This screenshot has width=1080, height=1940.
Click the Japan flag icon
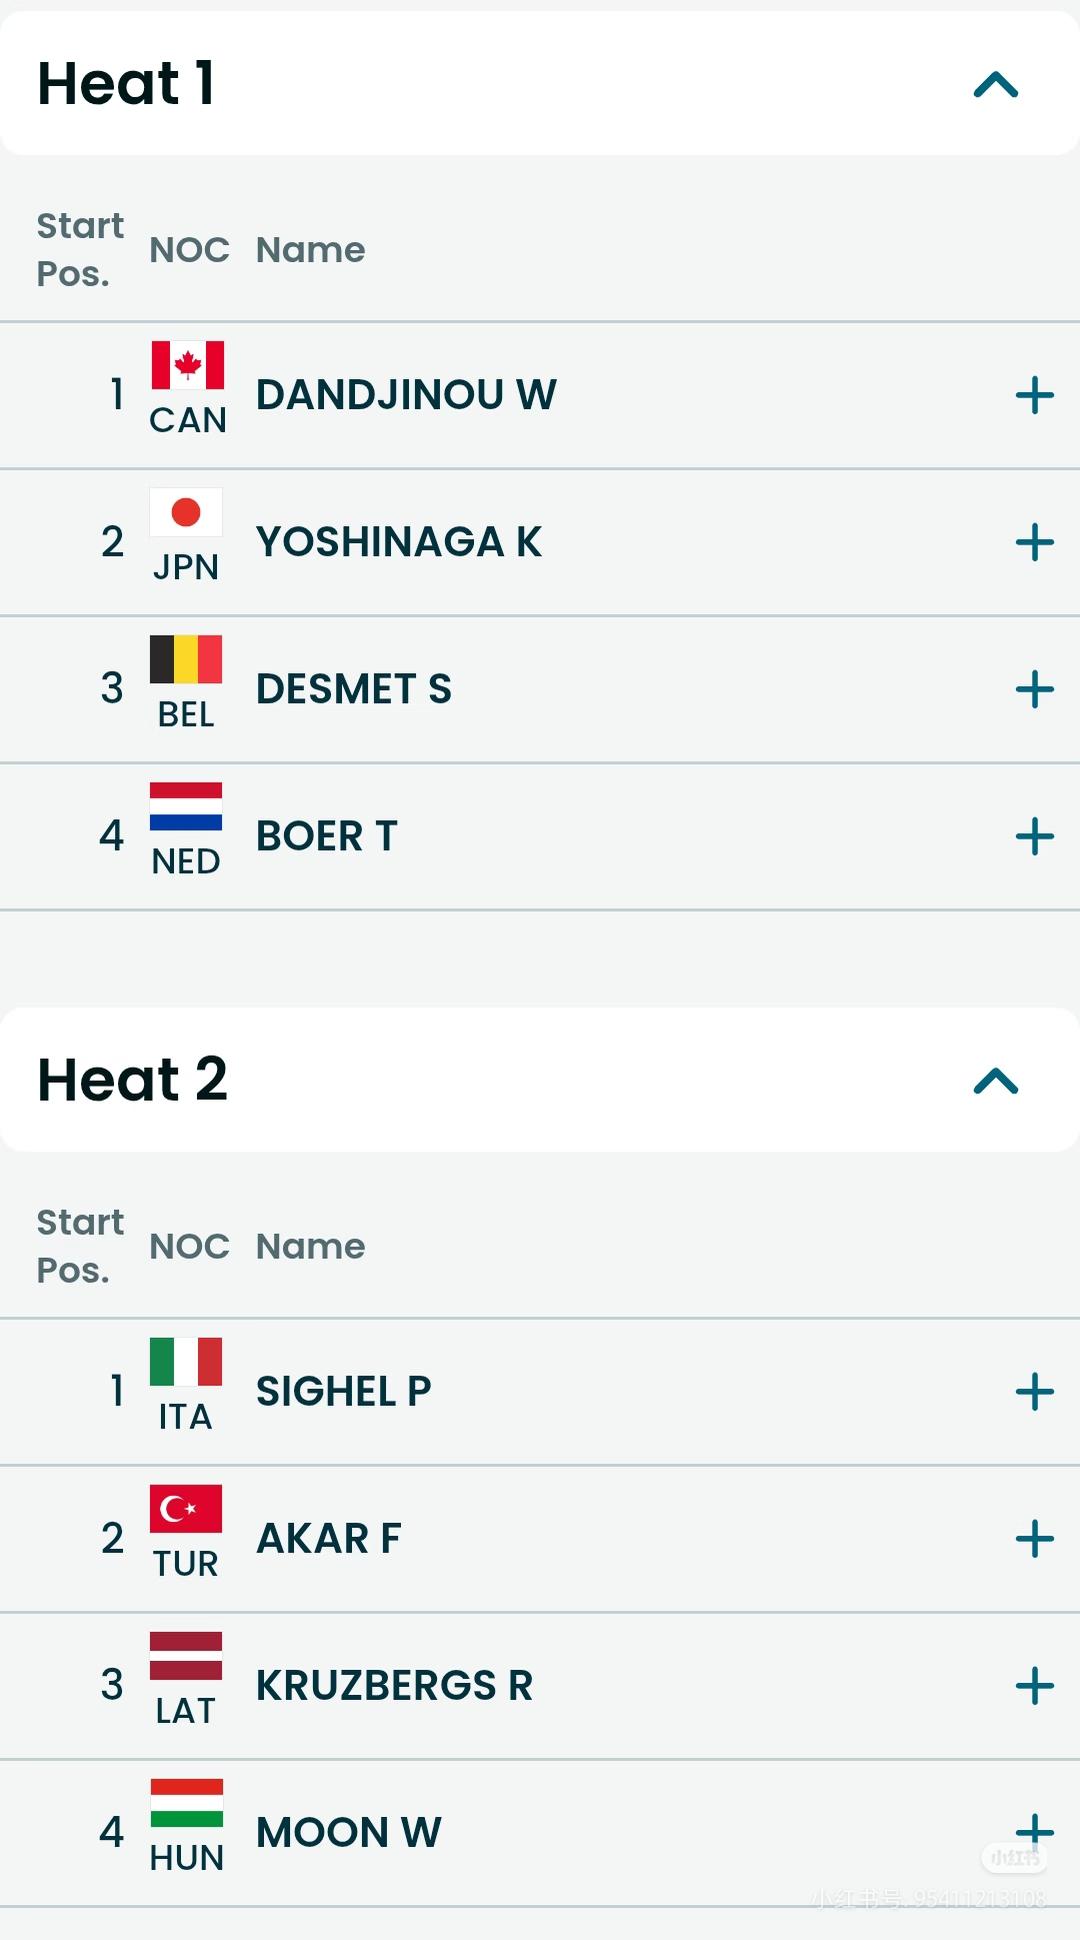coord(186,512)
